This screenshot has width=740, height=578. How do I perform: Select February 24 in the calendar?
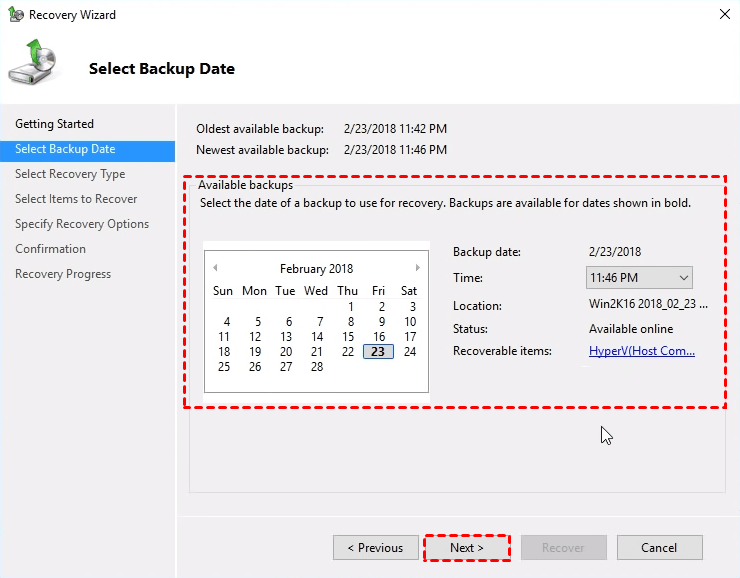(410, 352)
